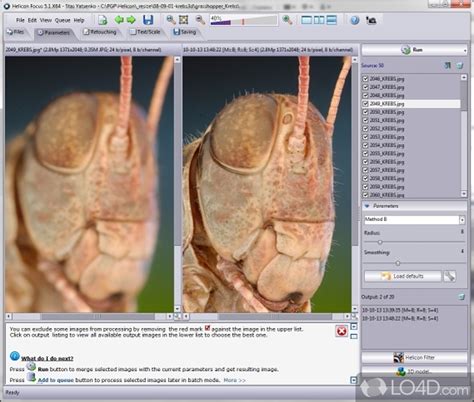Viewport: 474px width, 402px height.
Task: Click the Helicon Filter button
Action: pos(414,358)
